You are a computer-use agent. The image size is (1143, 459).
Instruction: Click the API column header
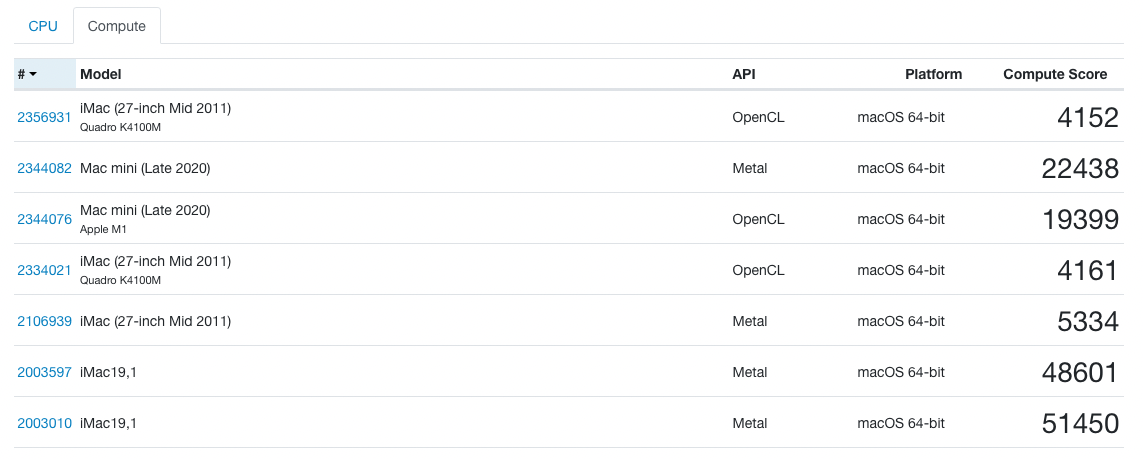pos(744,74)
